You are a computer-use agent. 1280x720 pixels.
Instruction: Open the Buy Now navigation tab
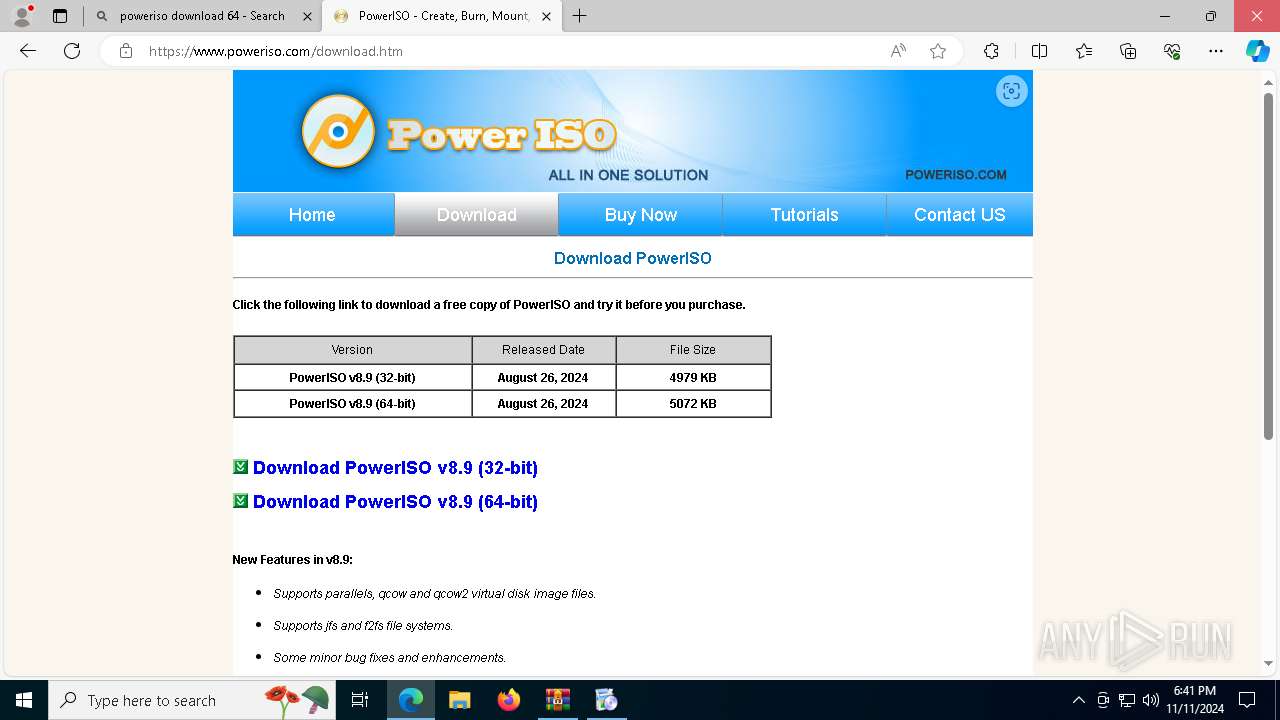pos(640,215)
